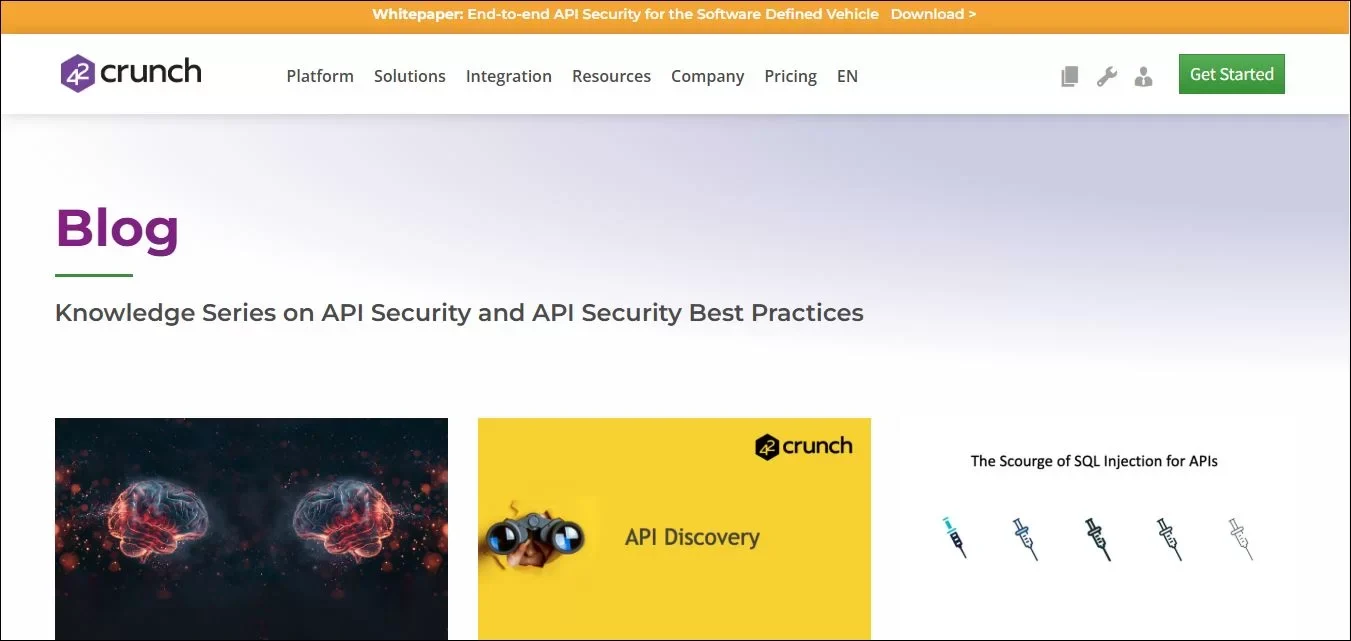The width and height of the screenshot is (1351, 641).
Task: Click the 42crunch logo on yellow card
Action: click(x=804, y=446)
